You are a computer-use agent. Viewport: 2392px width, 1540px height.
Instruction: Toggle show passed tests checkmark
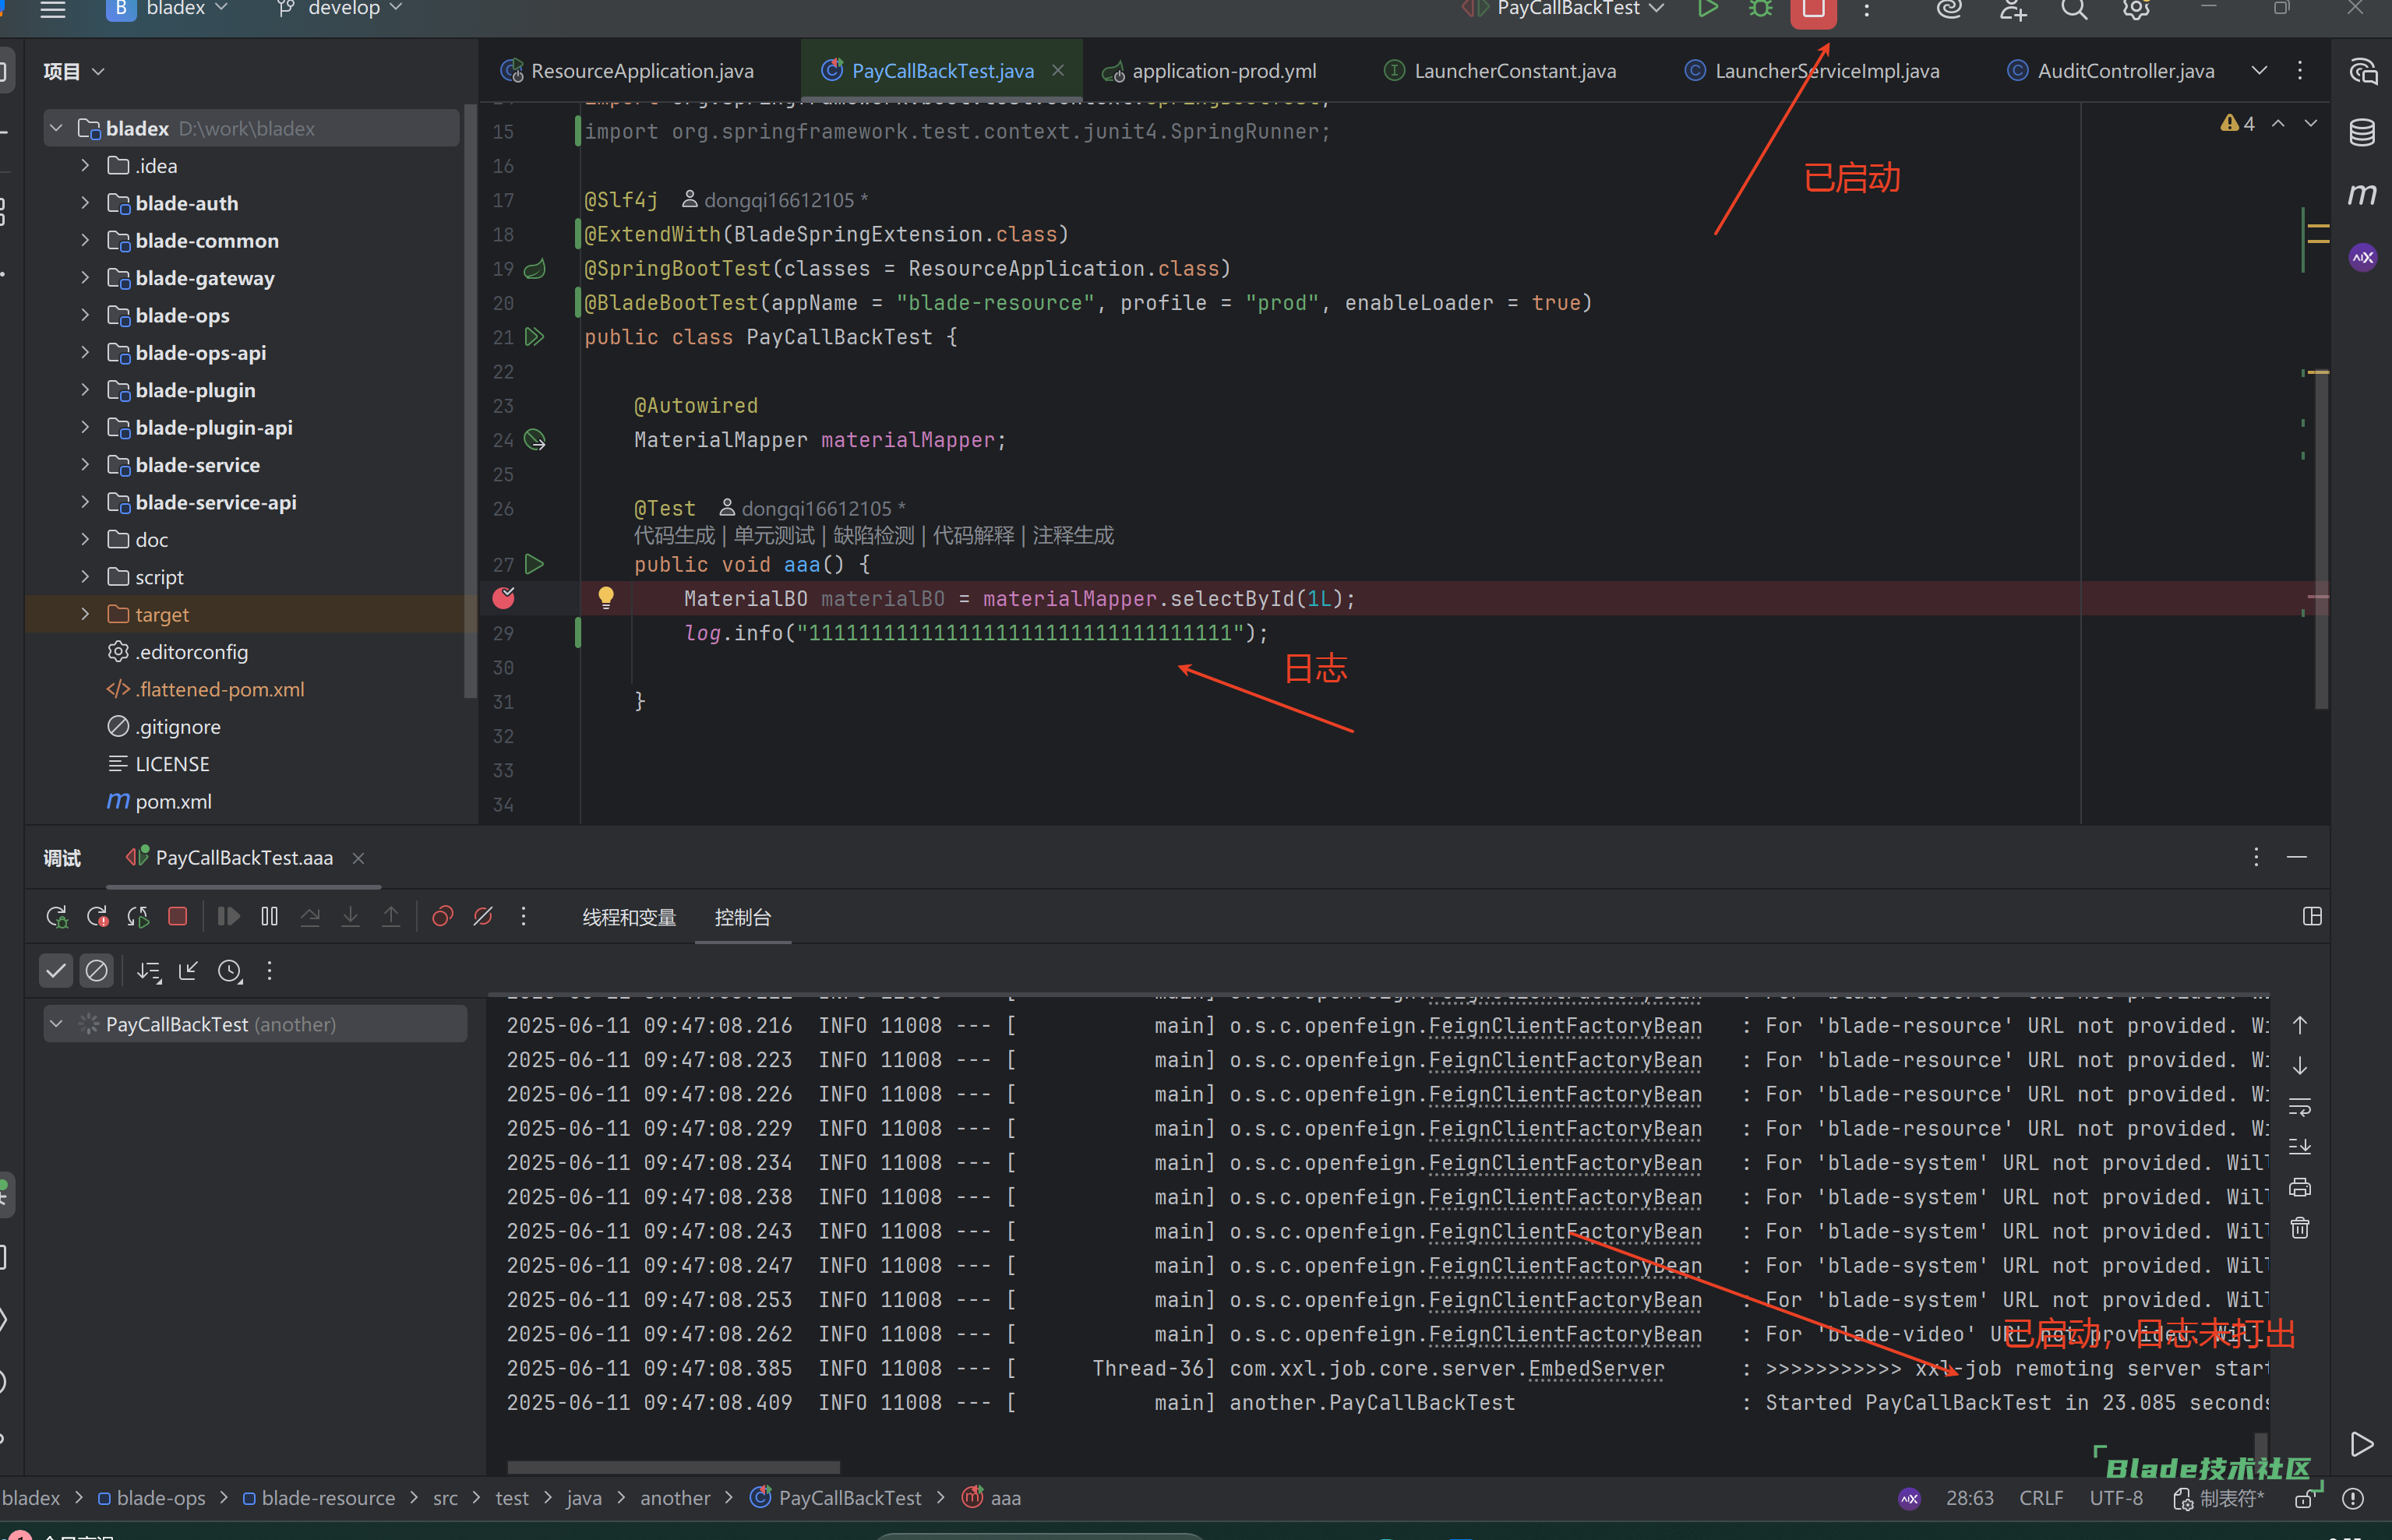pos(56,971)
